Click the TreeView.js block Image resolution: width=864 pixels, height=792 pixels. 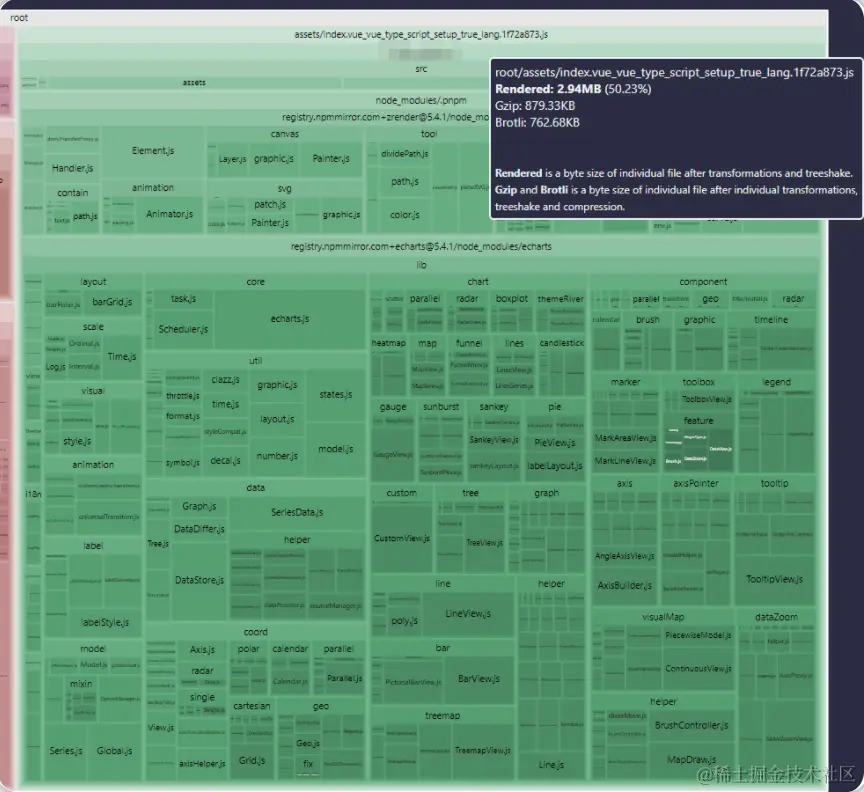(x=484, y=543)
